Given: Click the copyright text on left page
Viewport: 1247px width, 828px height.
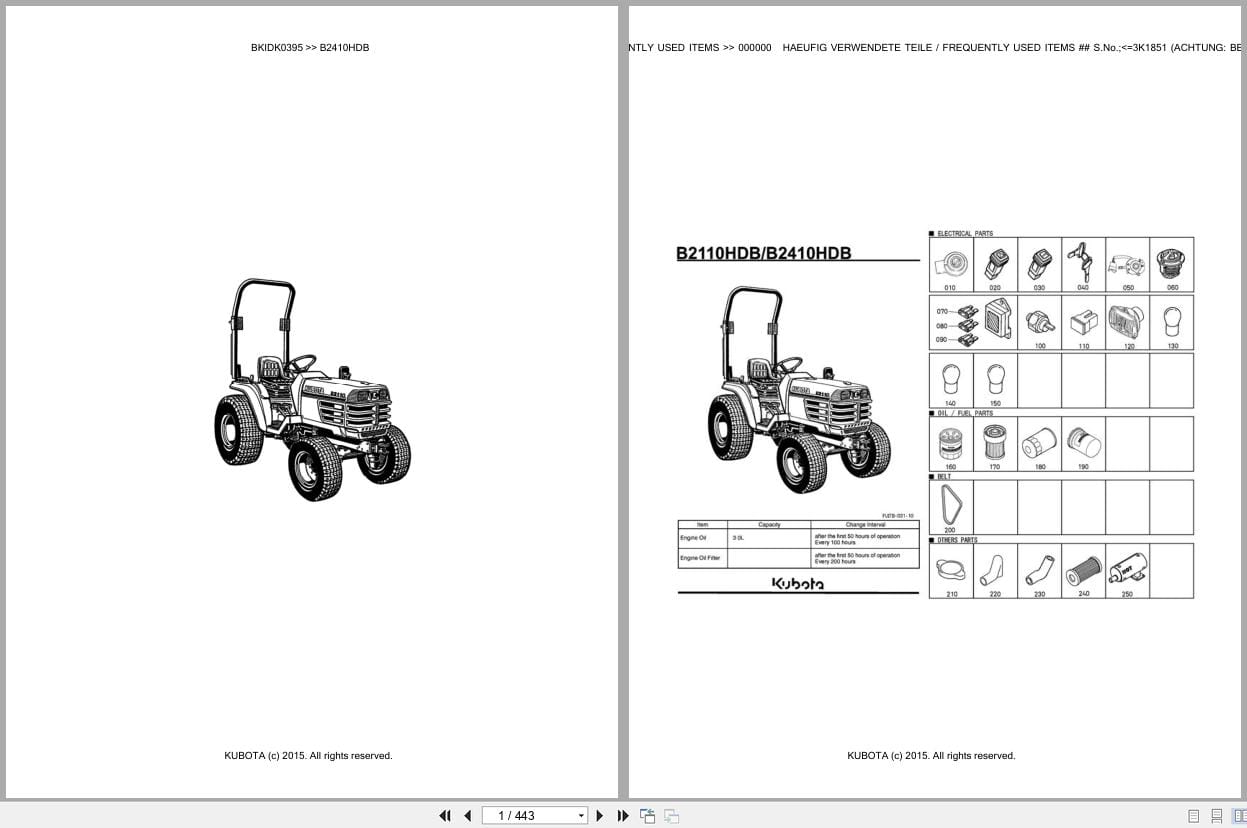Looking at the screenshot, I should tap(308, 756).
